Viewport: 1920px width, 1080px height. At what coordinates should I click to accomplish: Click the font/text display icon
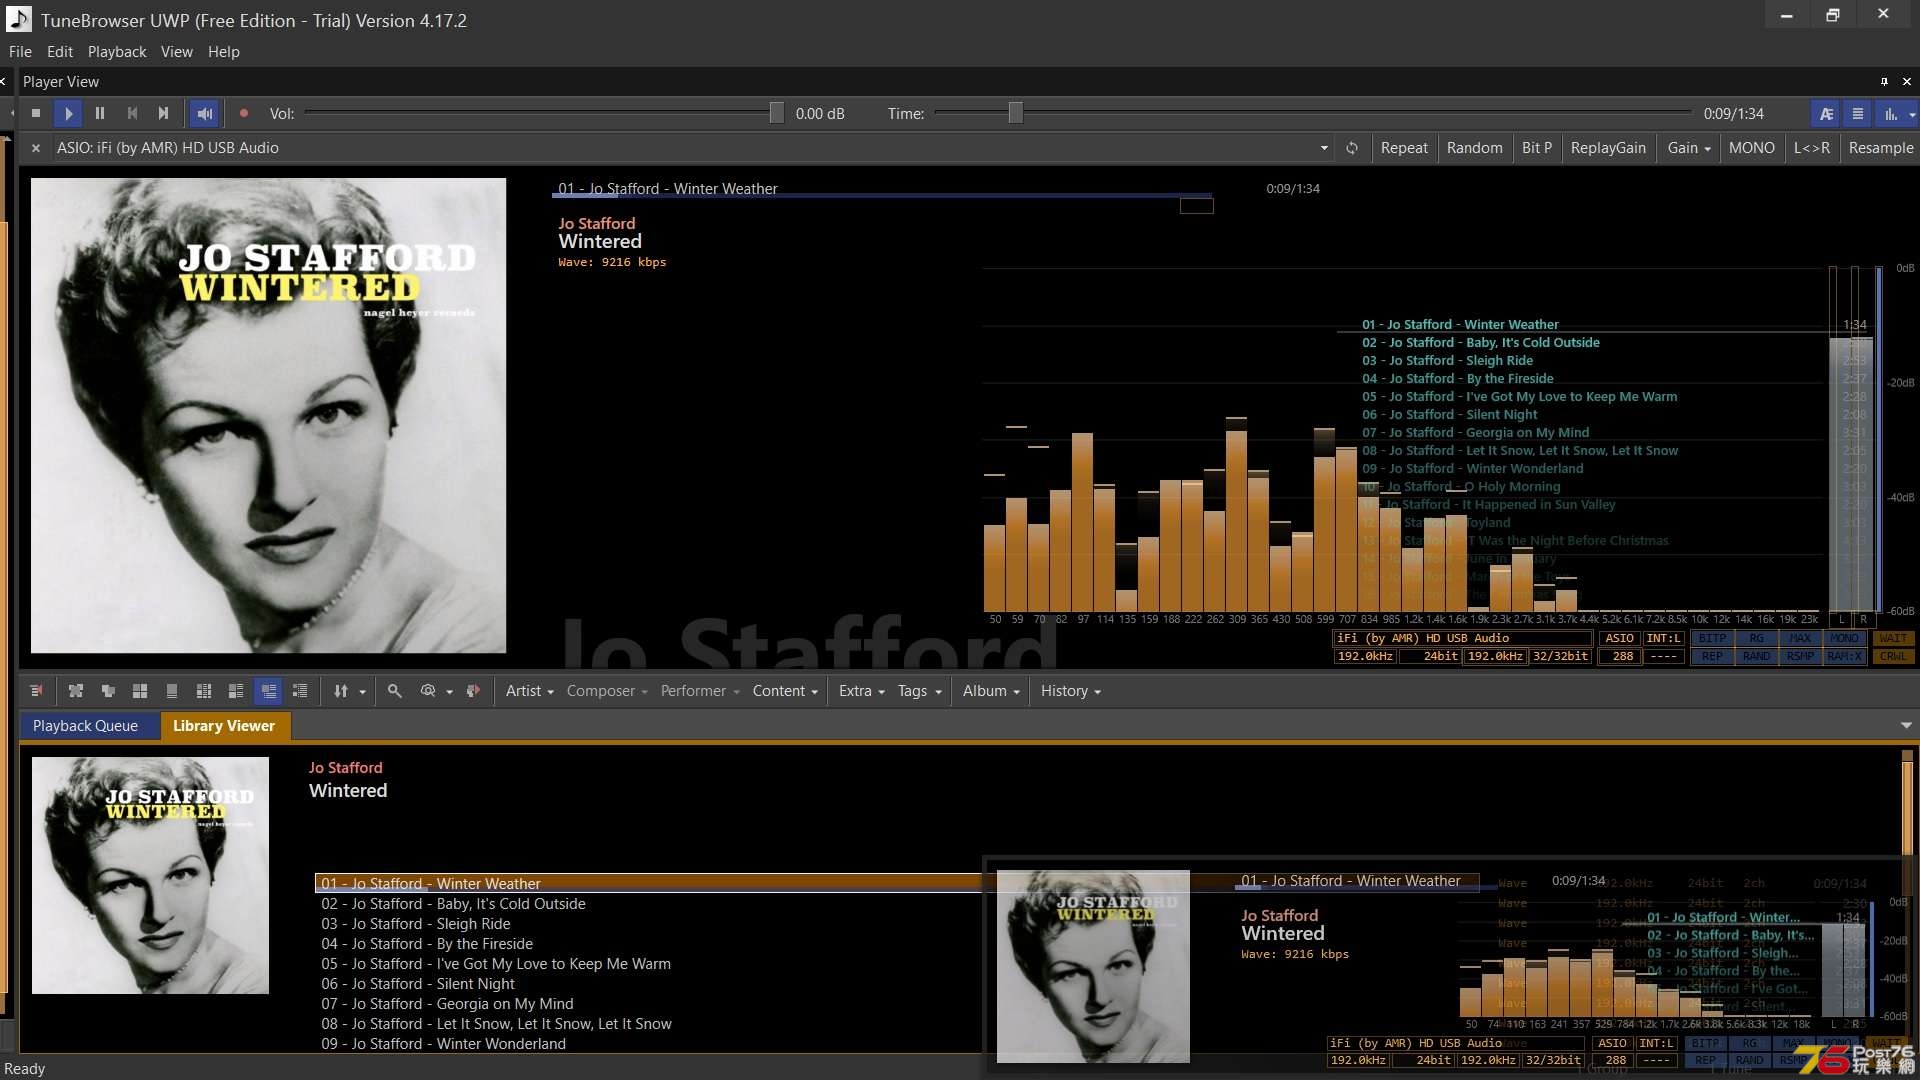(1826, 114)
